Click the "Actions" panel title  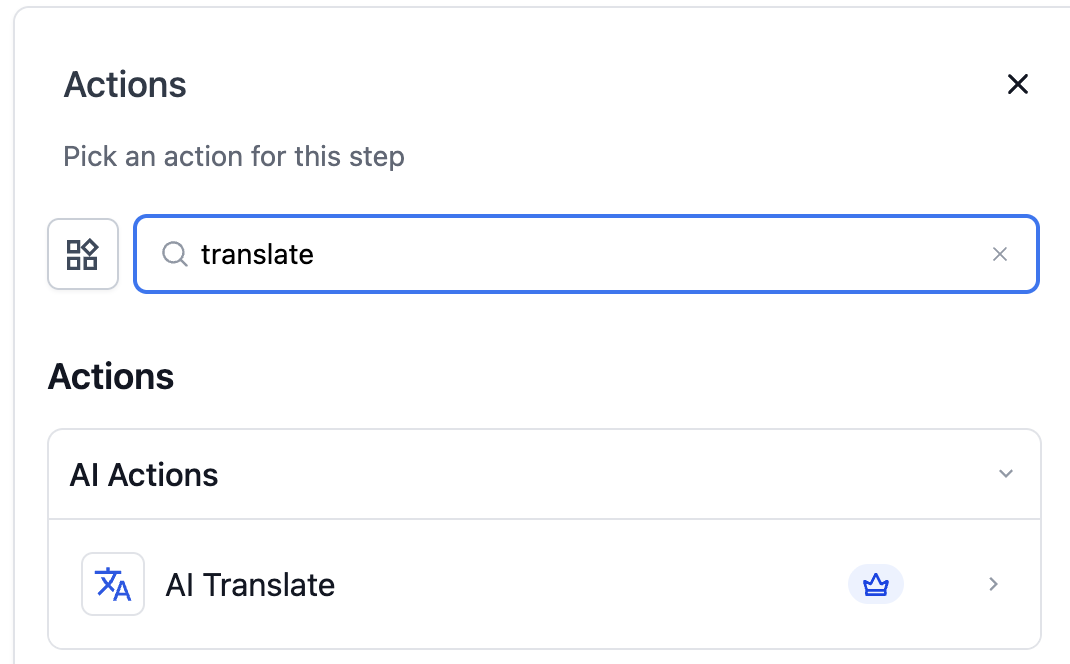[125, 85]
